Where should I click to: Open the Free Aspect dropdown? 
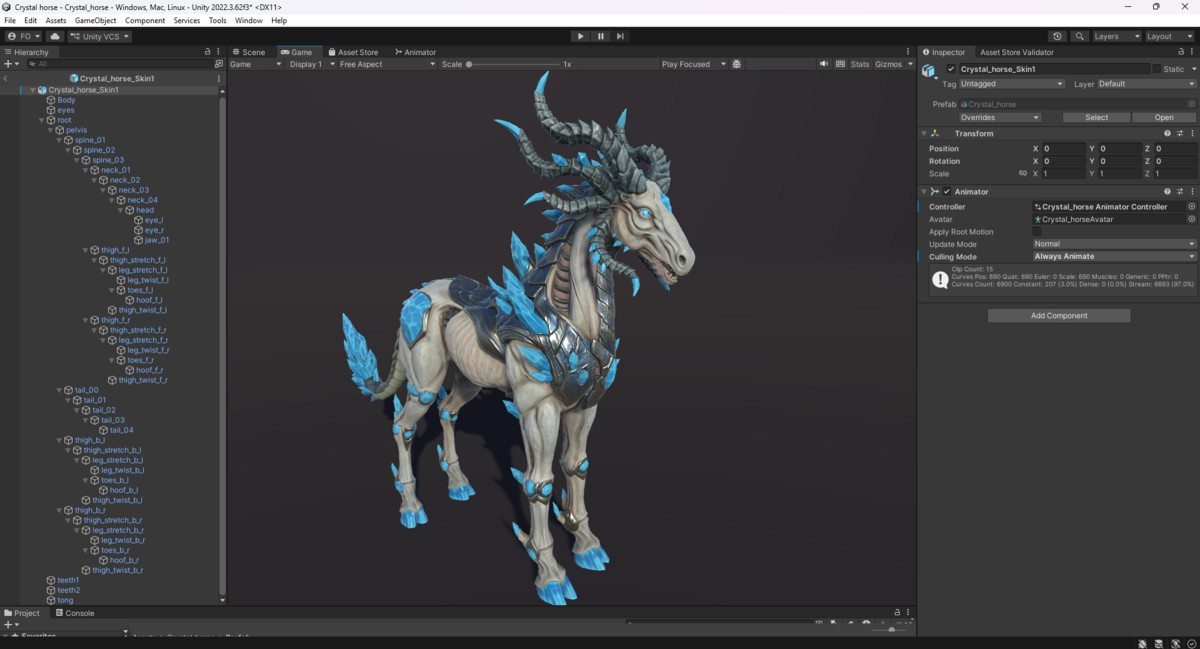tap(387, 64)
